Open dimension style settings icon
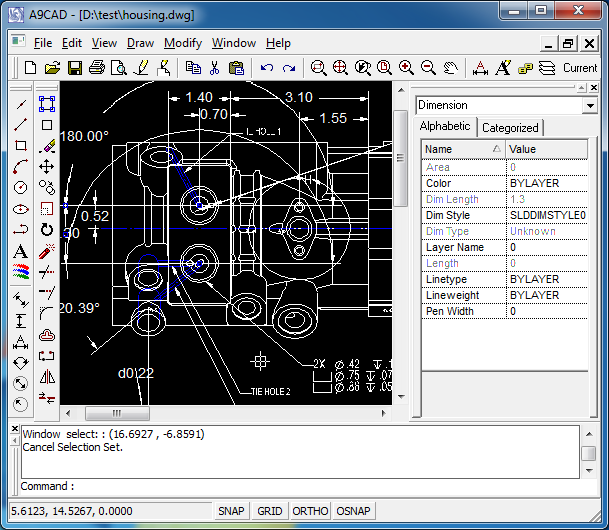Viewport: 609px width, 530px height. click(480, 68)
